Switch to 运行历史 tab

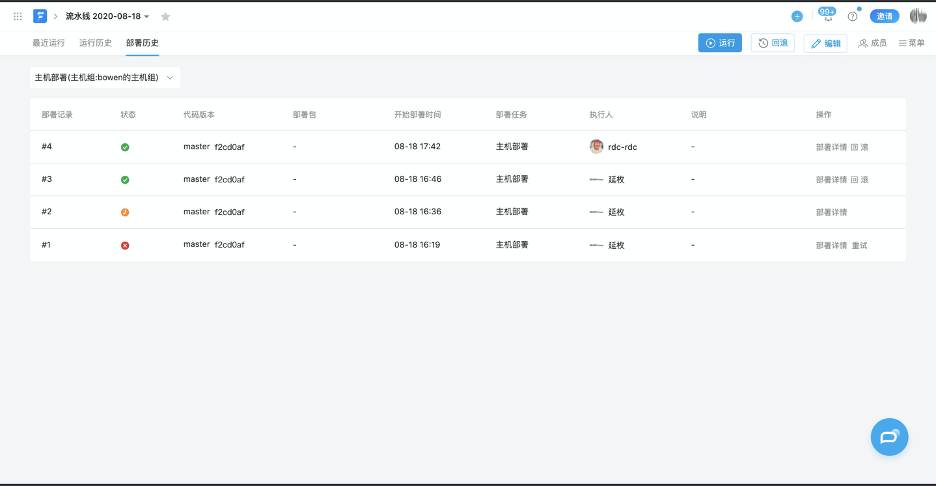96,43
